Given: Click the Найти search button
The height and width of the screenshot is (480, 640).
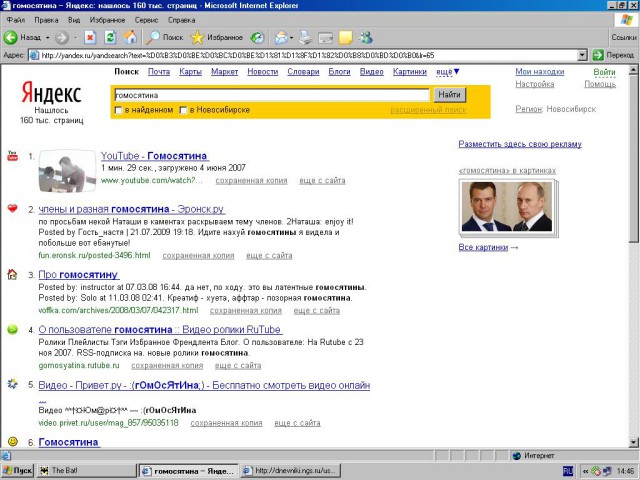Looking at the screenshot, I should [449, 95].
